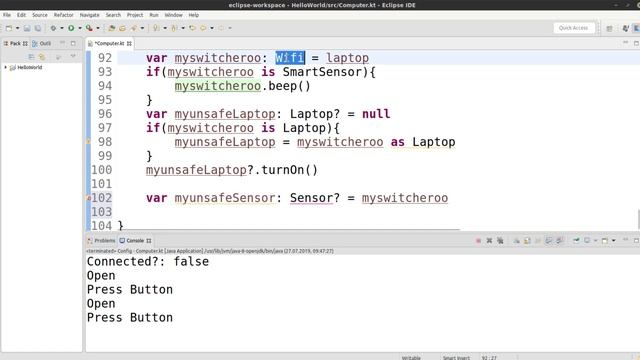
Task: Click the warning marker on line 102
Action: coord(89,198)
